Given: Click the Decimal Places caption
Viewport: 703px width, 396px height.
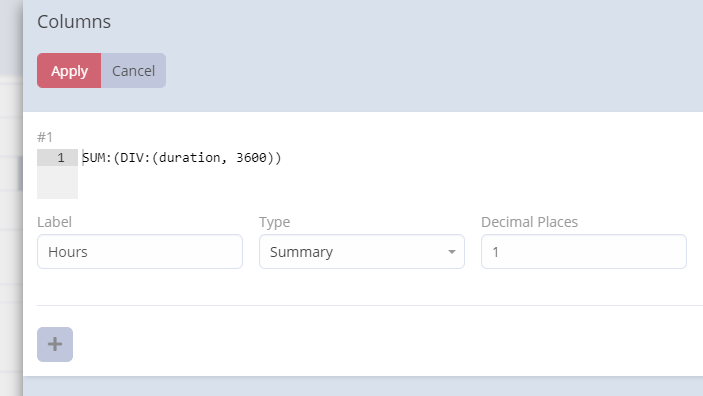Looking at the screenshot, I should click(529, 222).
